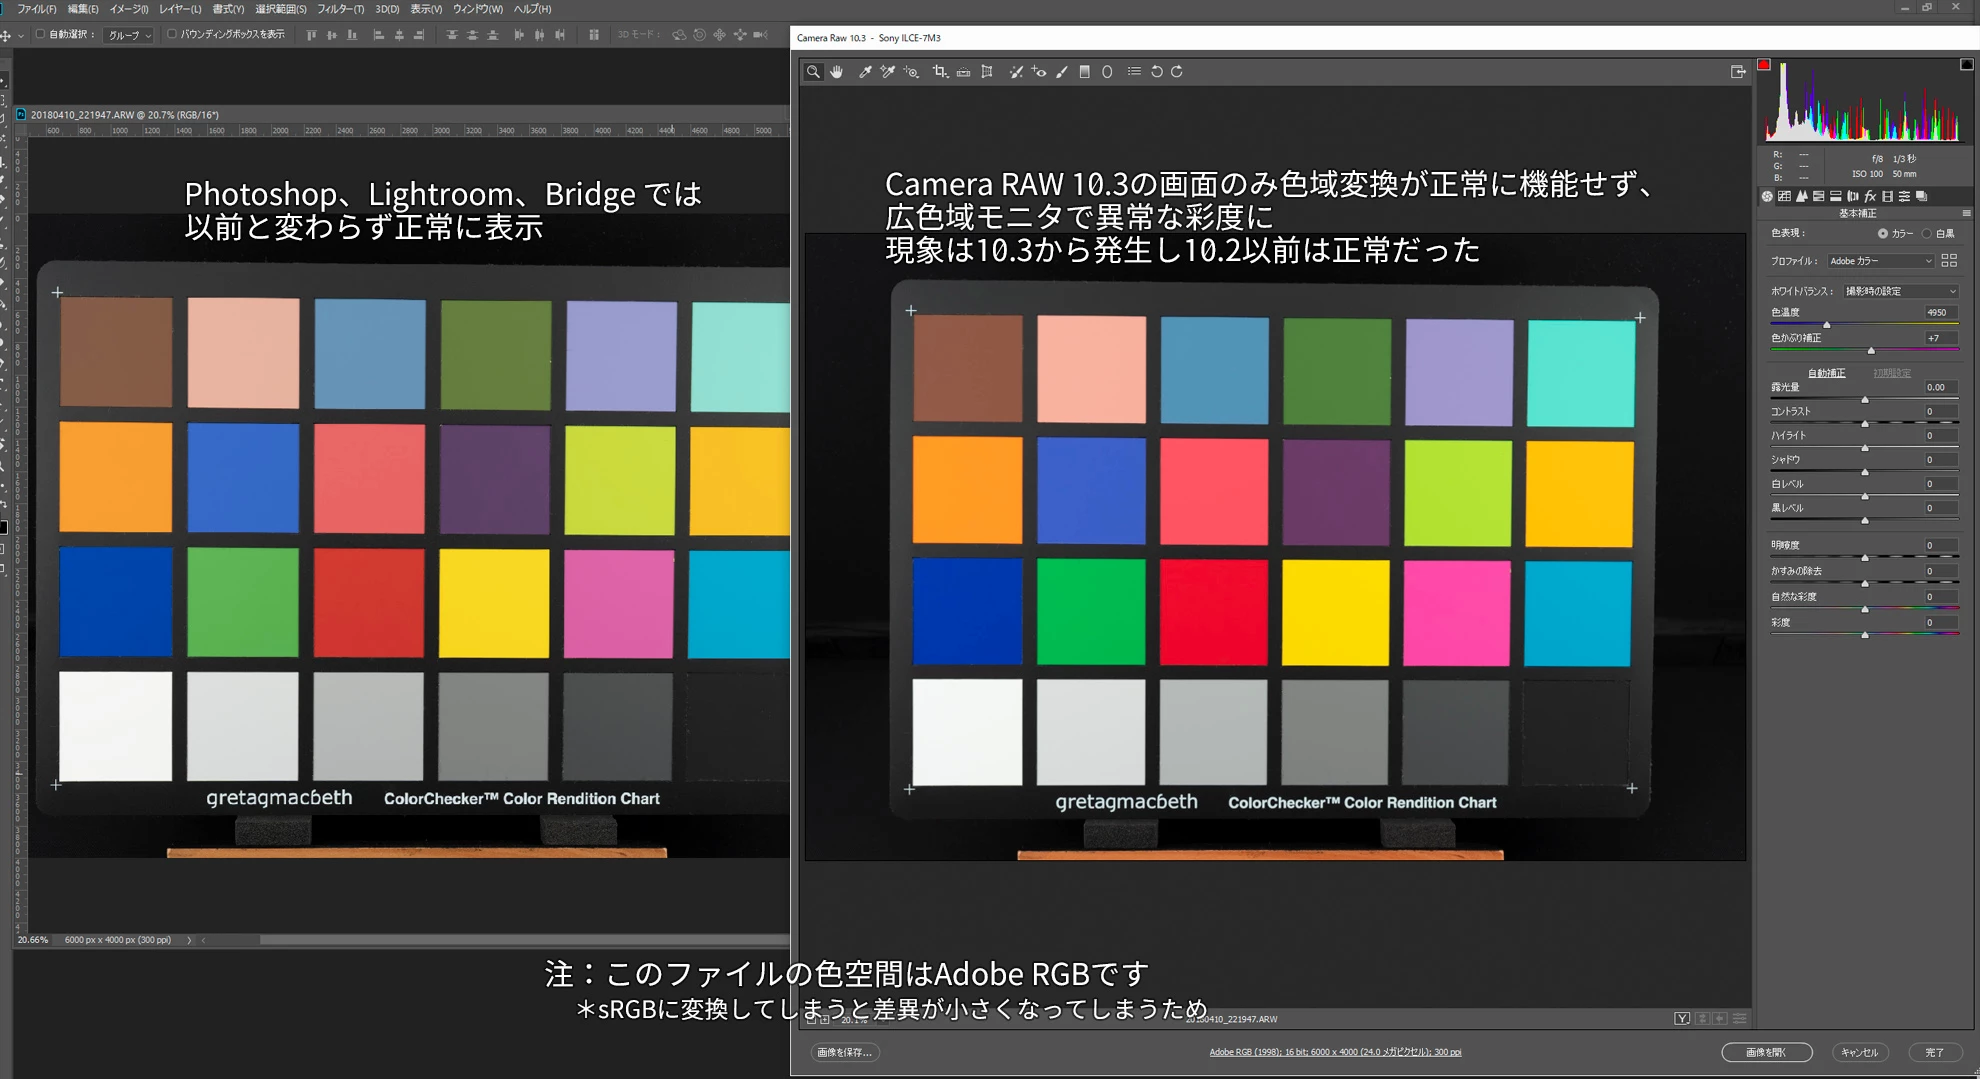Open the profile browser grid icon

point(1949,261)
